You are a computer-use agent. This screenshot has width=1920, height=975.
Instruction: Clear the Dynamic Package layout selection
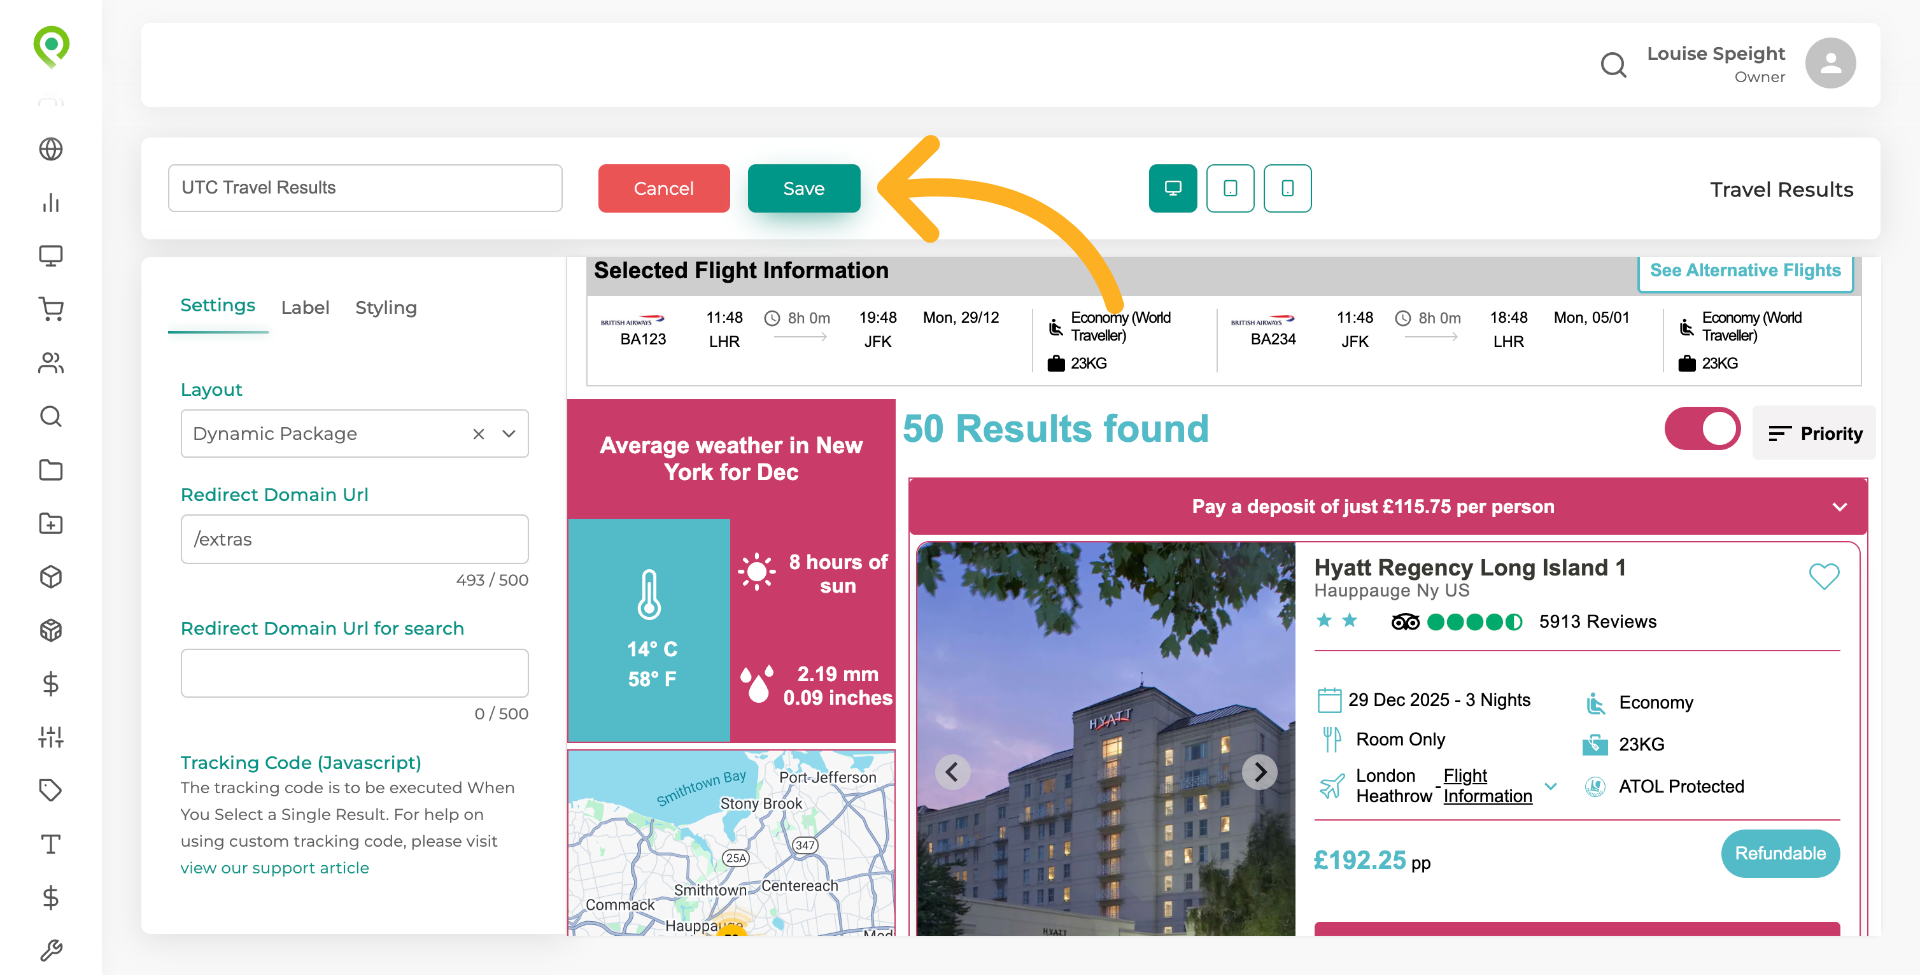[479, 434]
